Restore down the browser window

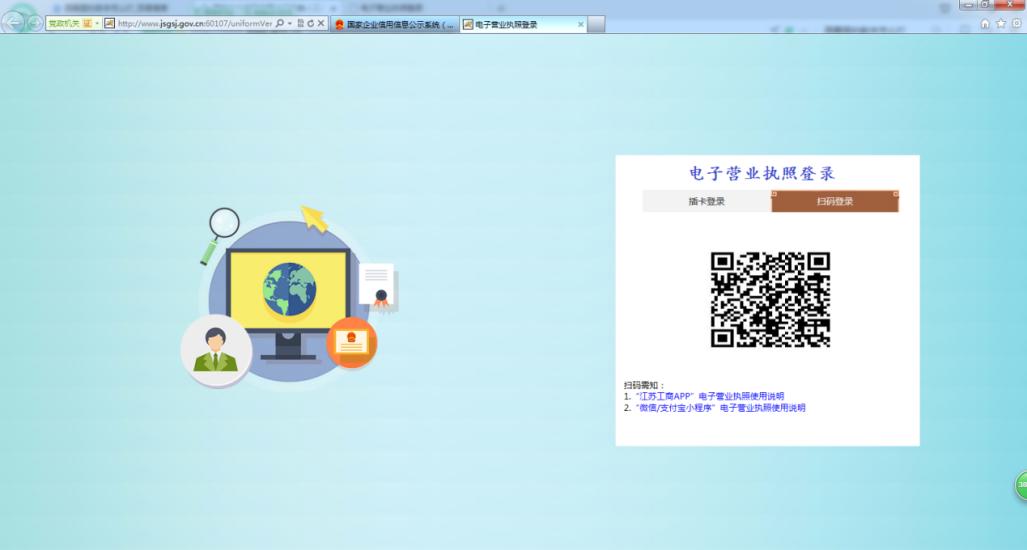pyautogui.click(x=985, y=5)
